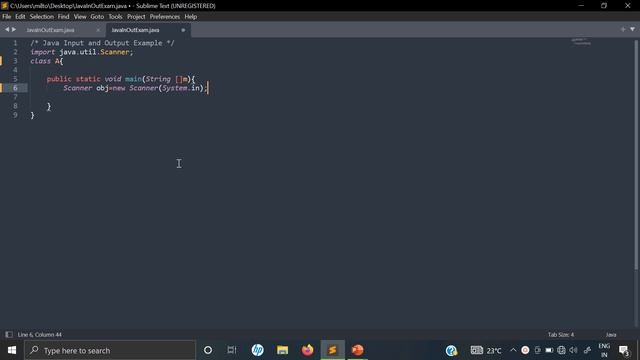
Task: Open the Project menu
Action: coord(136,17)
